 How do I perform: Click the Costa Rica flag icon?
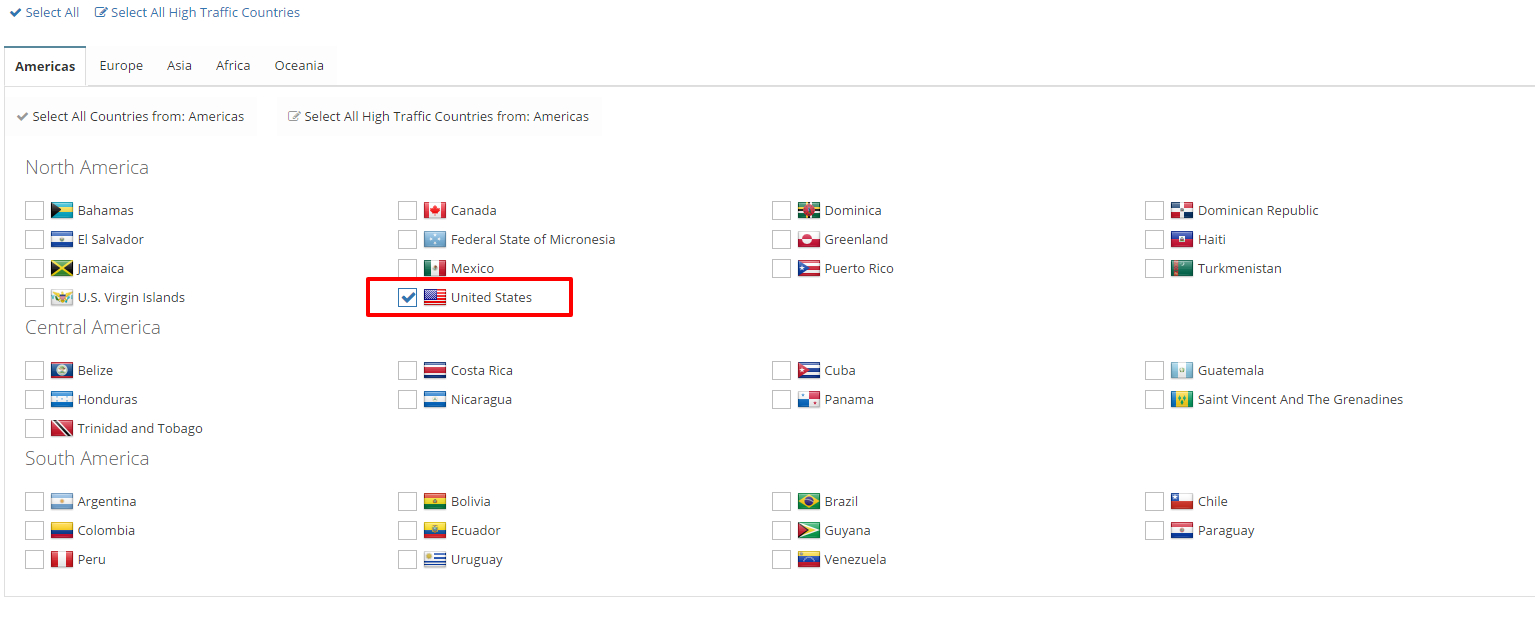pyautogui.click(x=435, y=370)
